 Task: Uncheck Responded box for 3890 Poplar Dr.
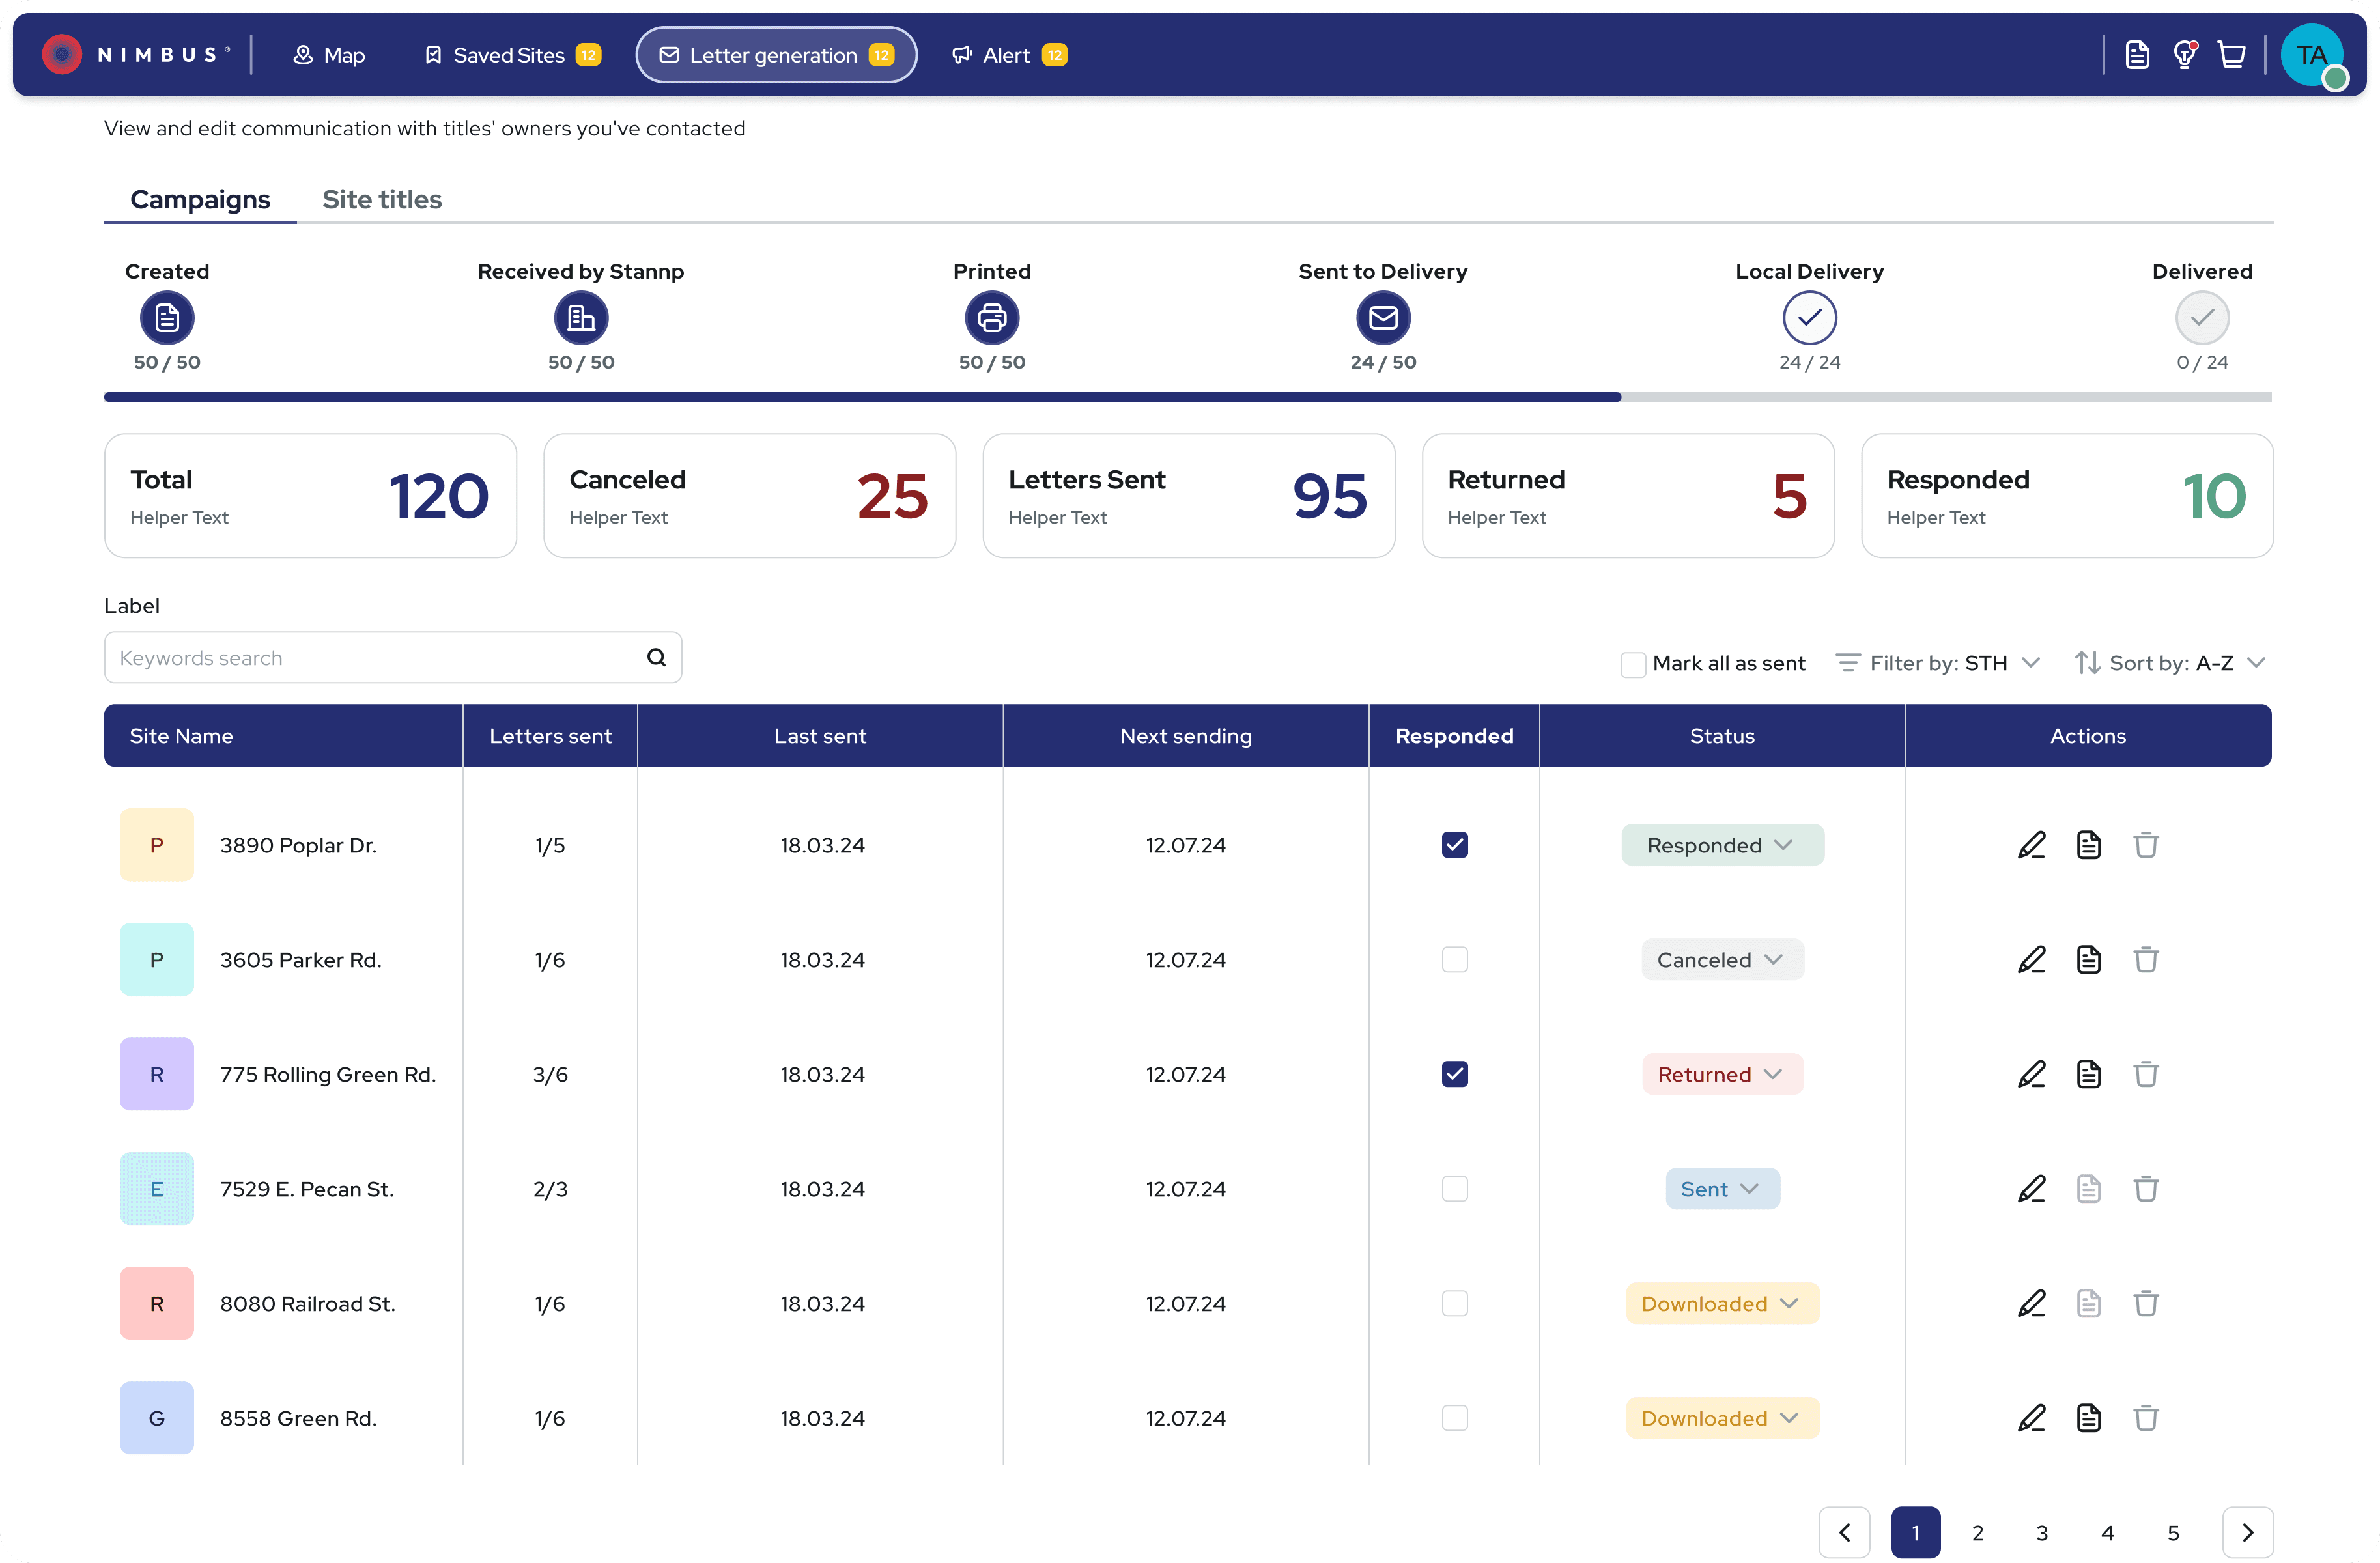pyautogui.click(x=1454, y=845)
